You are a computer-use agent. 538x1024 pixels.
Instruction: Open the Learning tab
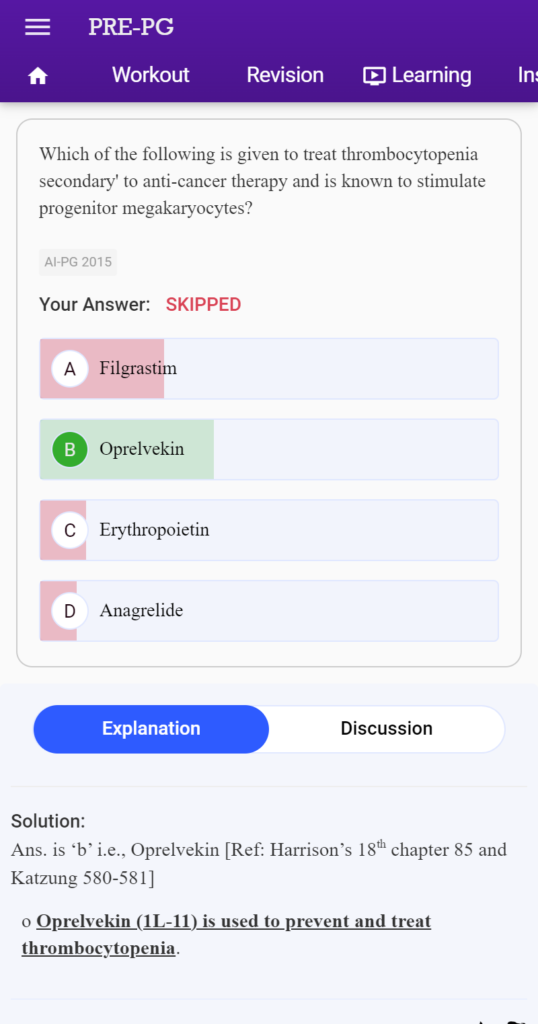[417, 75]
